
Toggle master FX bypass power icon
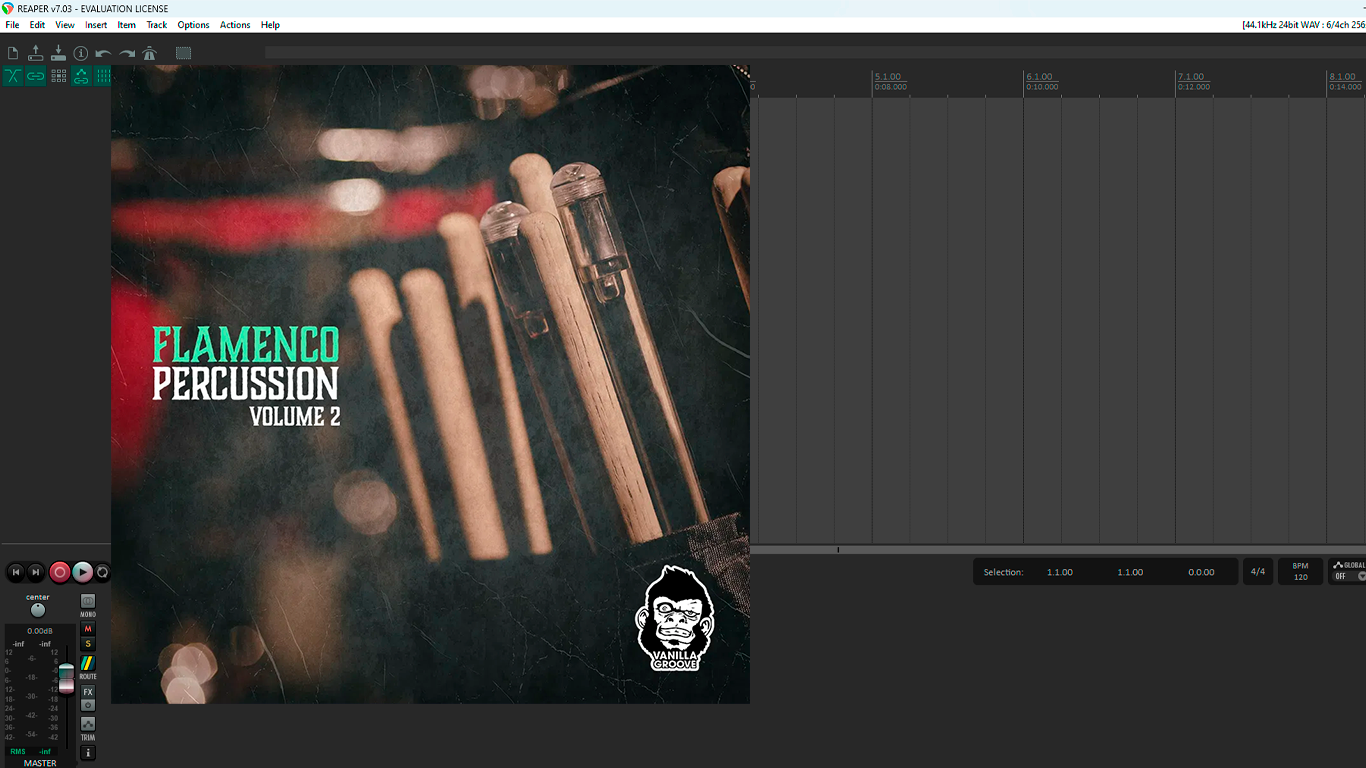(88, 705)
